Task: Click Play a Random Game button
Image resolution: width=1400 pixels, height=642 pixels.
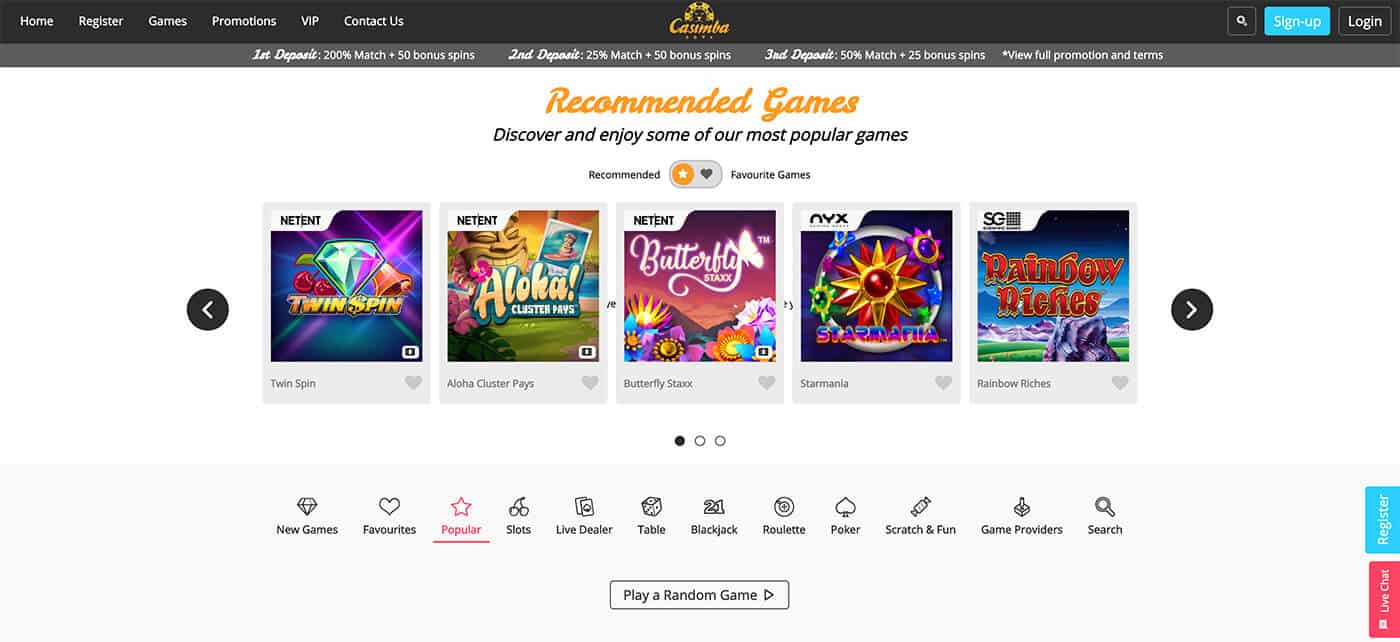Action: (699, 595)
